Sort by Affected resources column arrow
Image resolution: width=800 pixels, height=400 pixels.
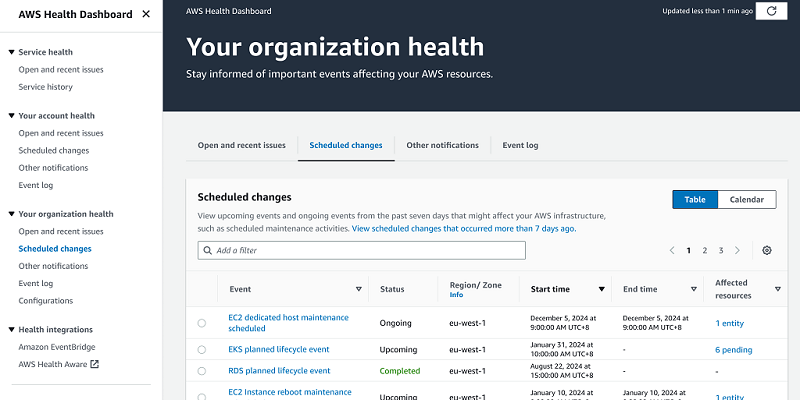pos(778,289)
